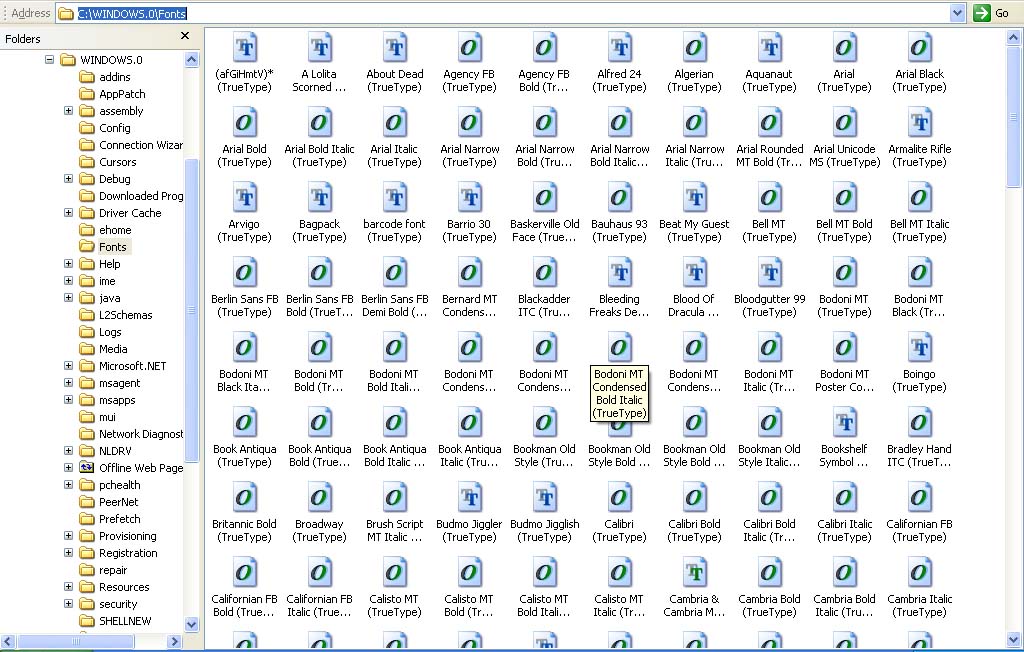Select the Fonts folder in tree
This screenshot has width=1024, height=652.
[112, 247]
